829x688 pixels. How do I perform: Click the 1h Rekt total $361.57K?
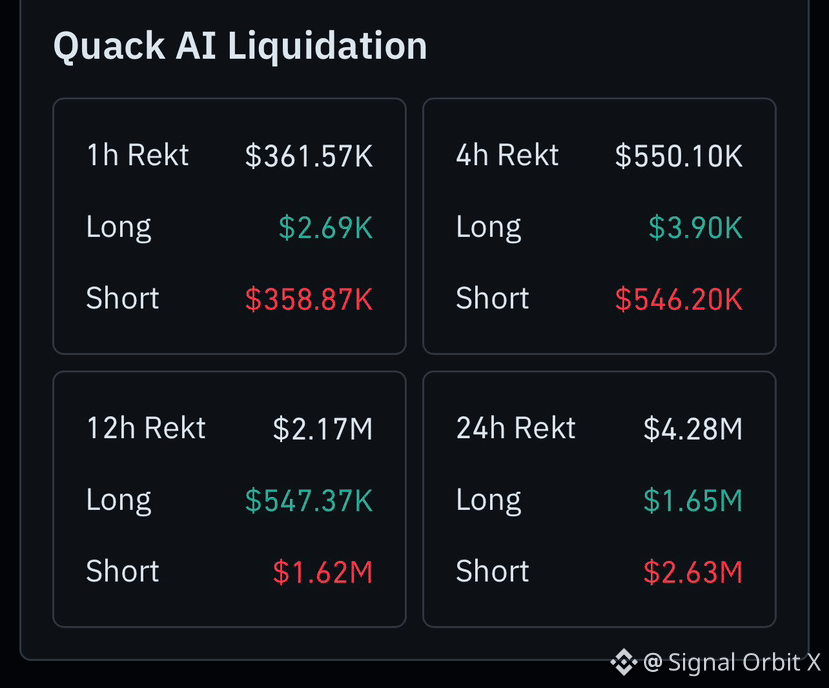(309, 156)
